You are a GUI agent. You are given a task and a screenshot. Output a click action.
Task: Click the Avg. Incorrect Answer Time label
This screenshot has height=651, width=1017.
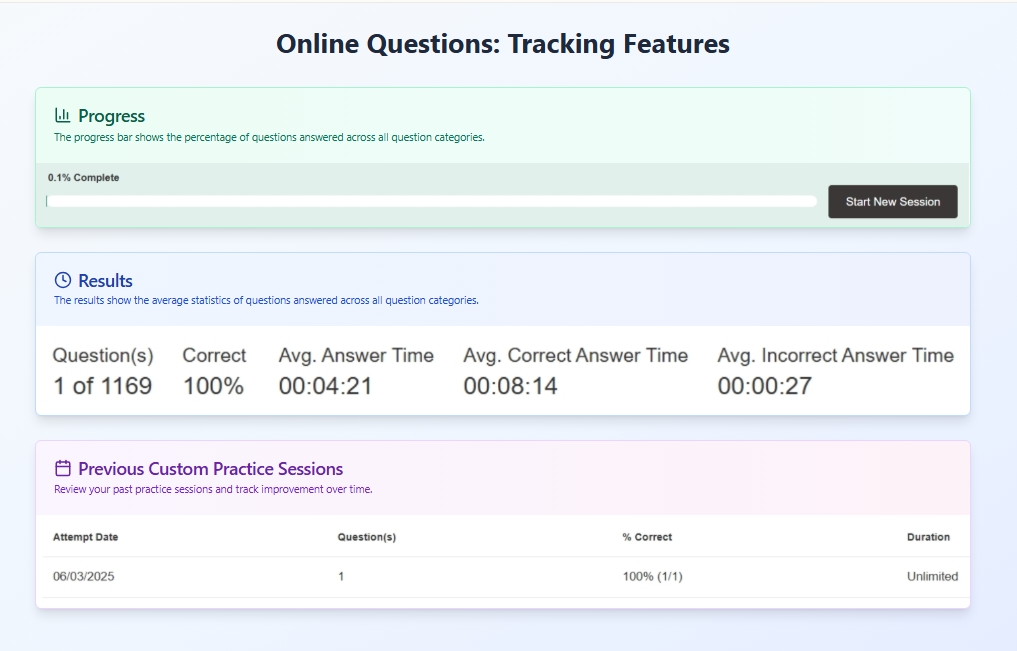click(835, 355)
